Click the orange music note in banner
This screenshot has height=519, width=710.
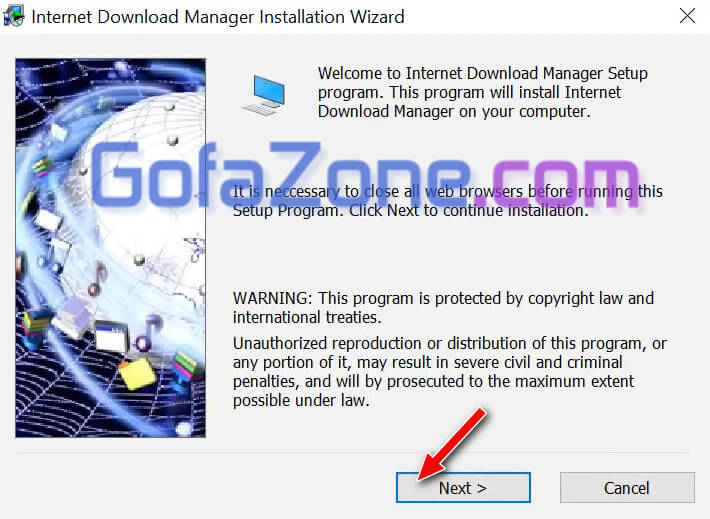97,279
